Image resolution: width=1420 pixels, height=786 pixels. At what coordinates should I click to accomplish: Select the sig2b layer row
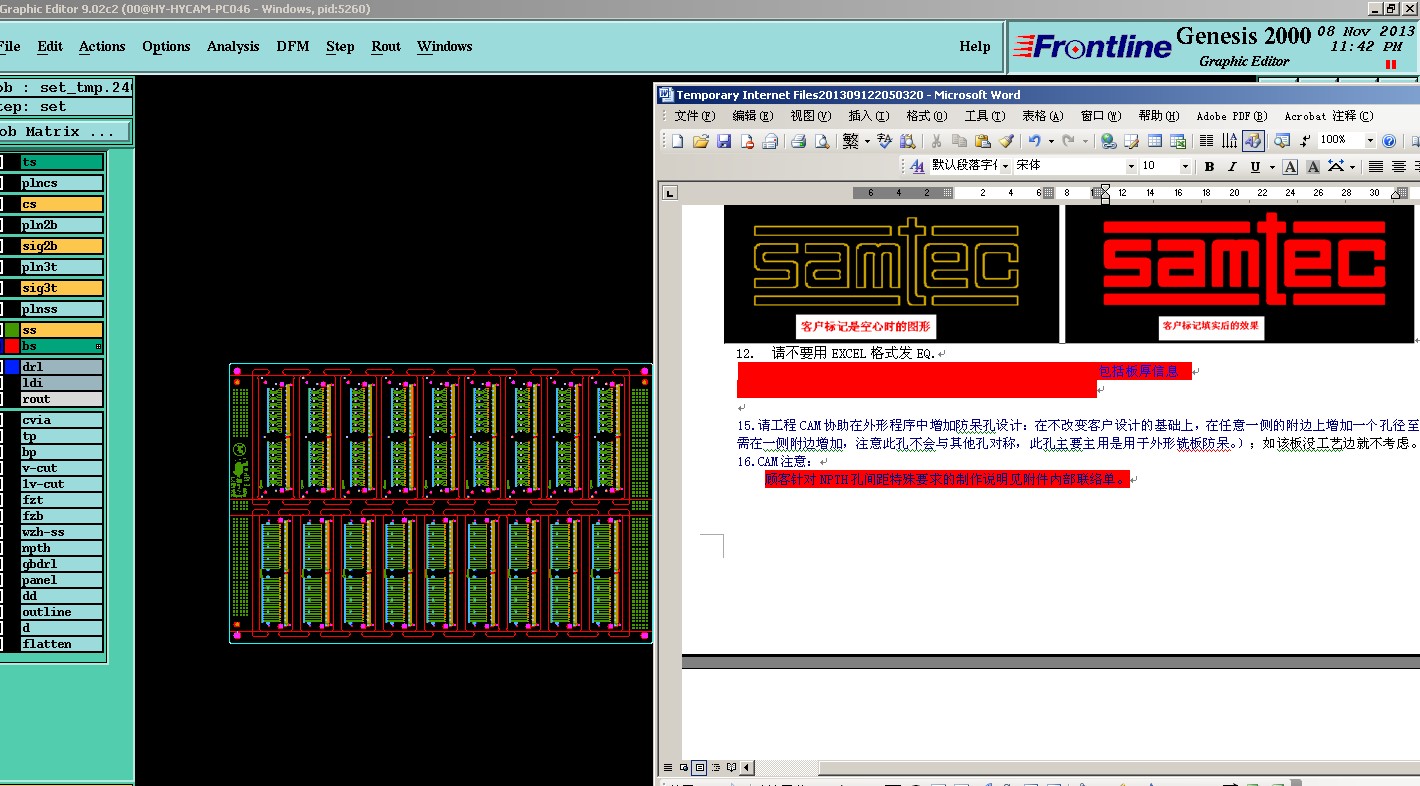coord(61,246)
